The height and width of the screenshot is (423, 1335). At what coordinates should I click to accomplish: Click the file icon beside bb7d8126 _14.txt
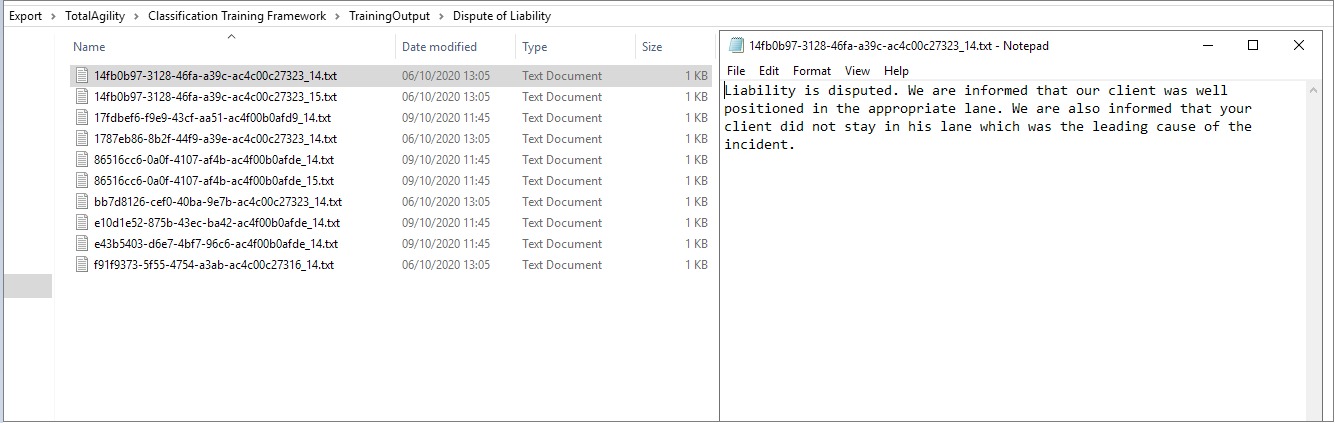click(x=83, y=202)
